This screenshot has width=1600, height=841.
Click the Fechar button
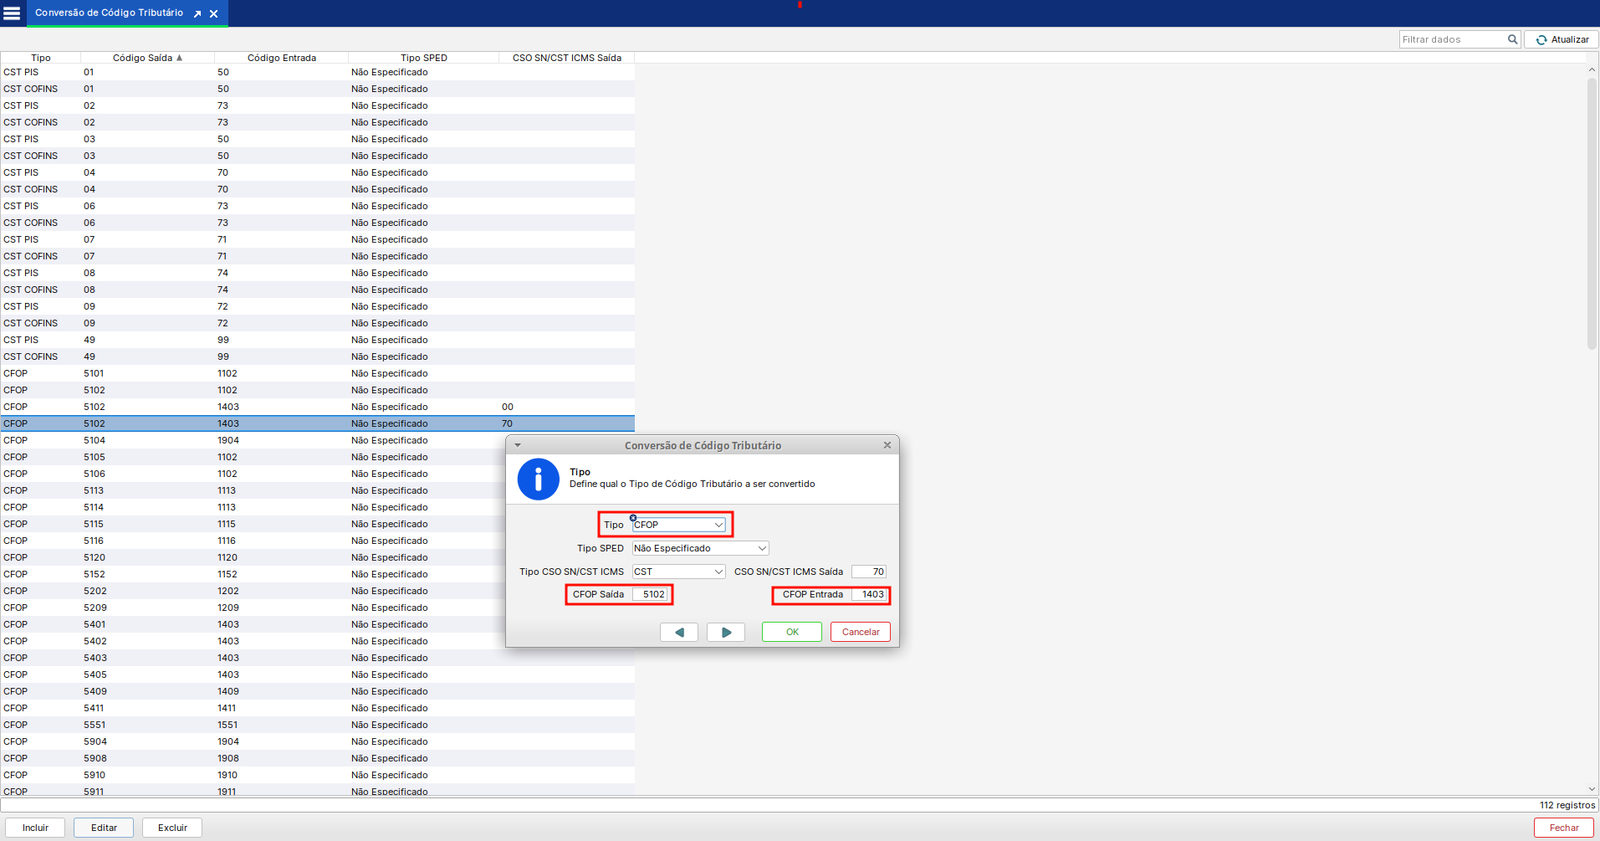1564,828
